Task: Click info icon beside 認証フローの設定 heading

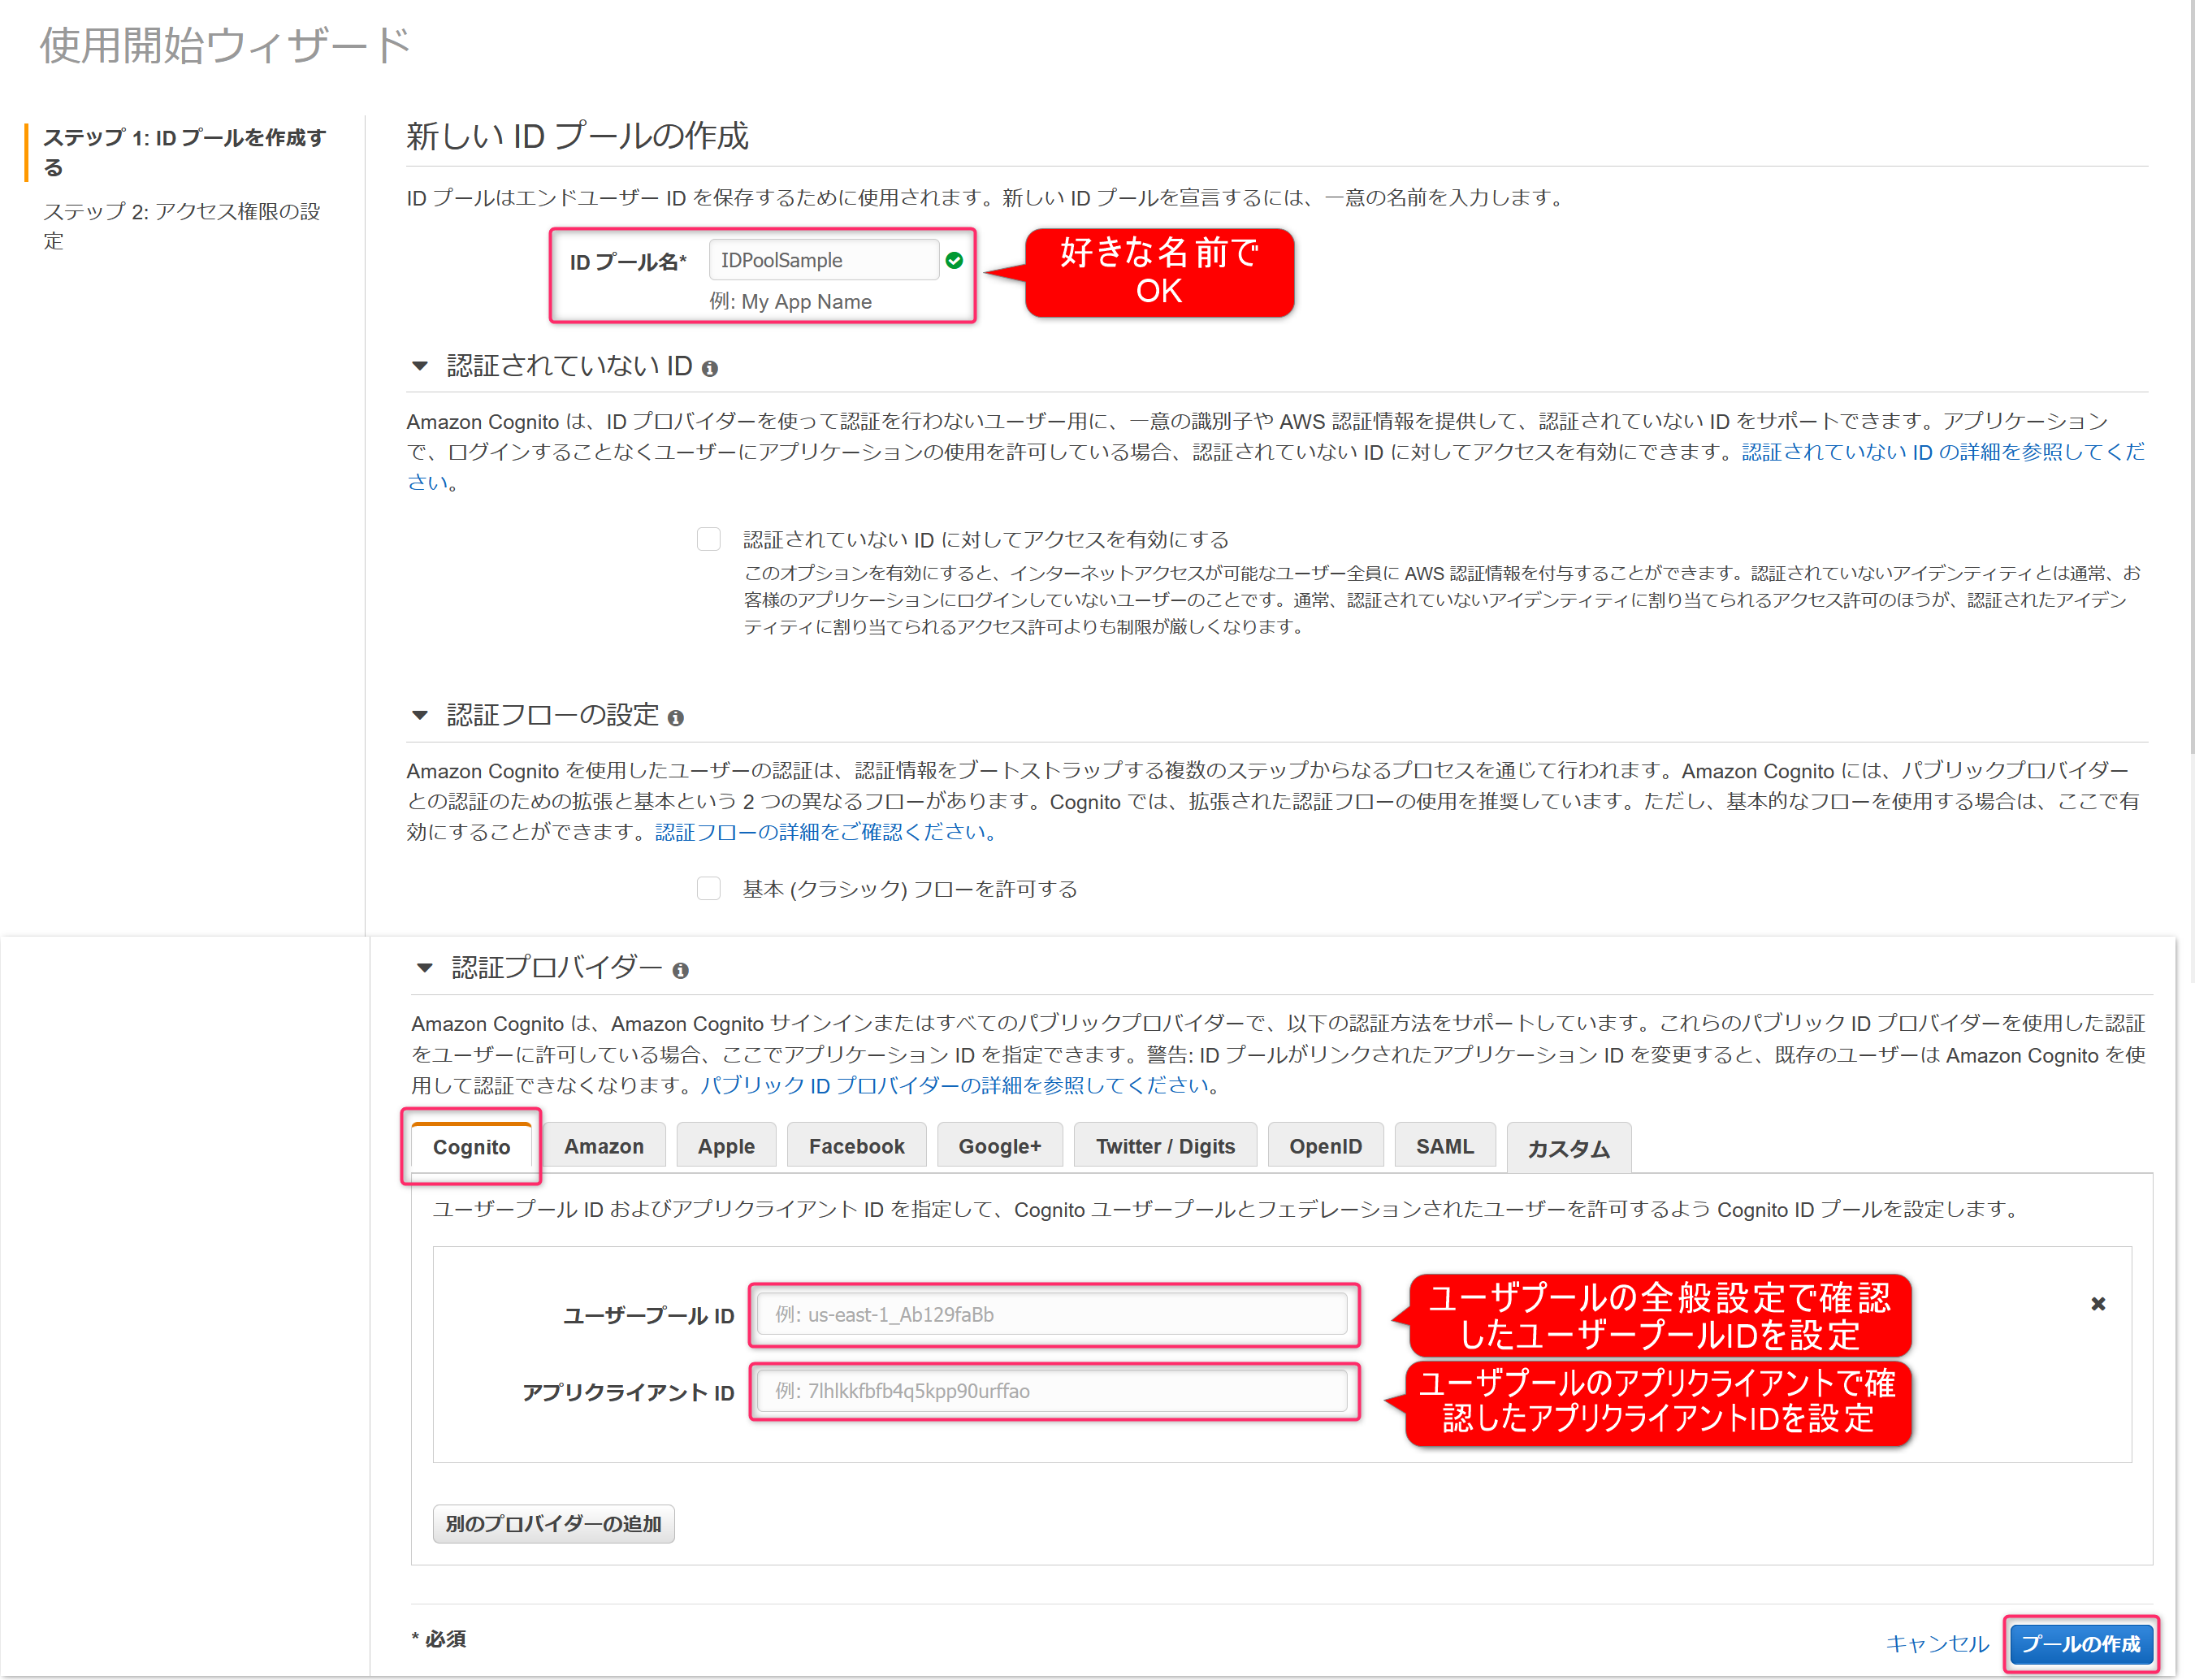Action: 676,718
